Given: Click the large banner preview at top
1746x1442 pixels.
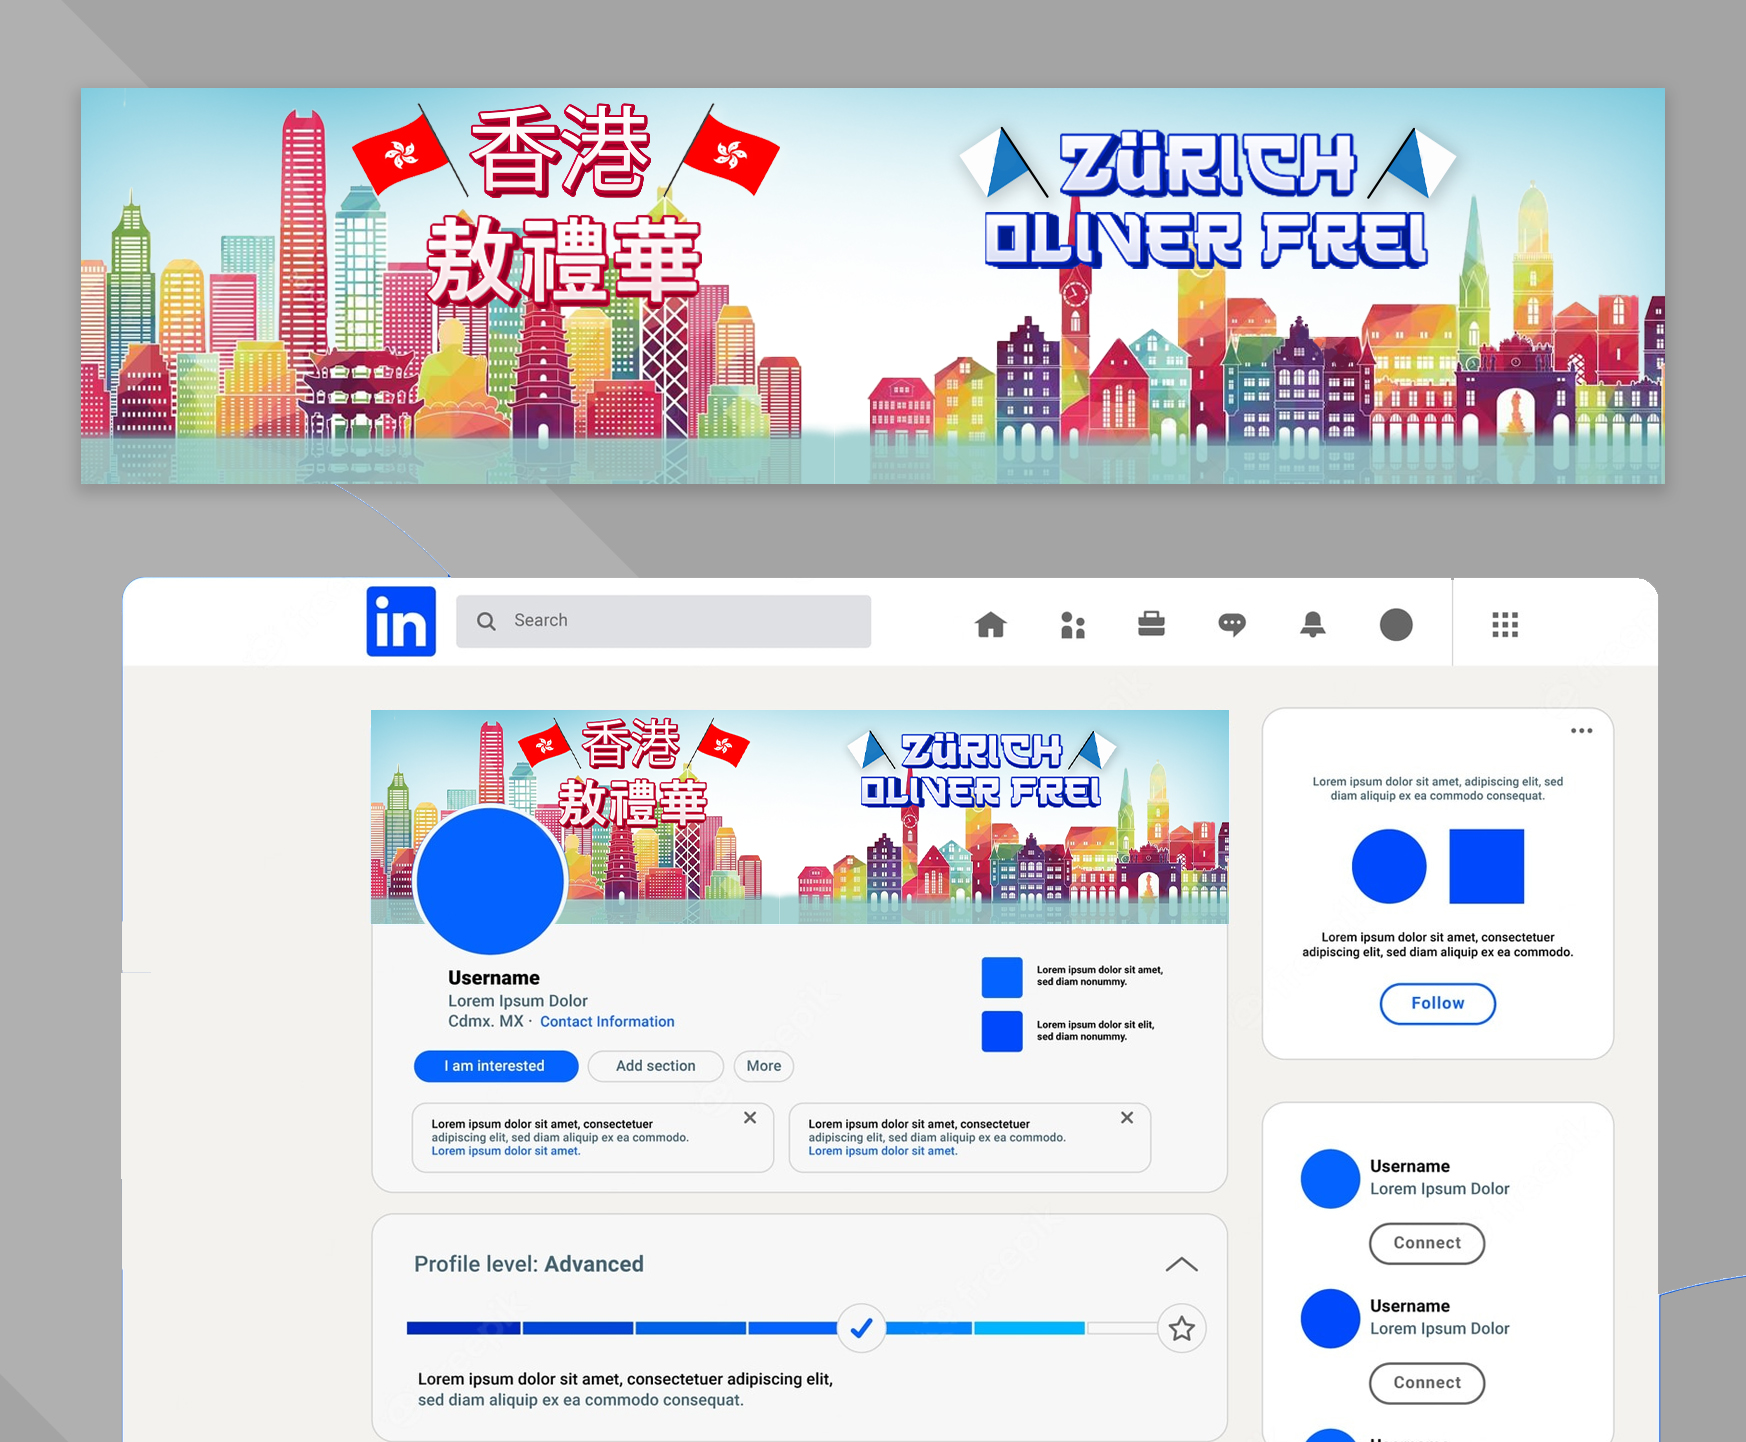Looking at the screenshot, I should pos(873,286).
